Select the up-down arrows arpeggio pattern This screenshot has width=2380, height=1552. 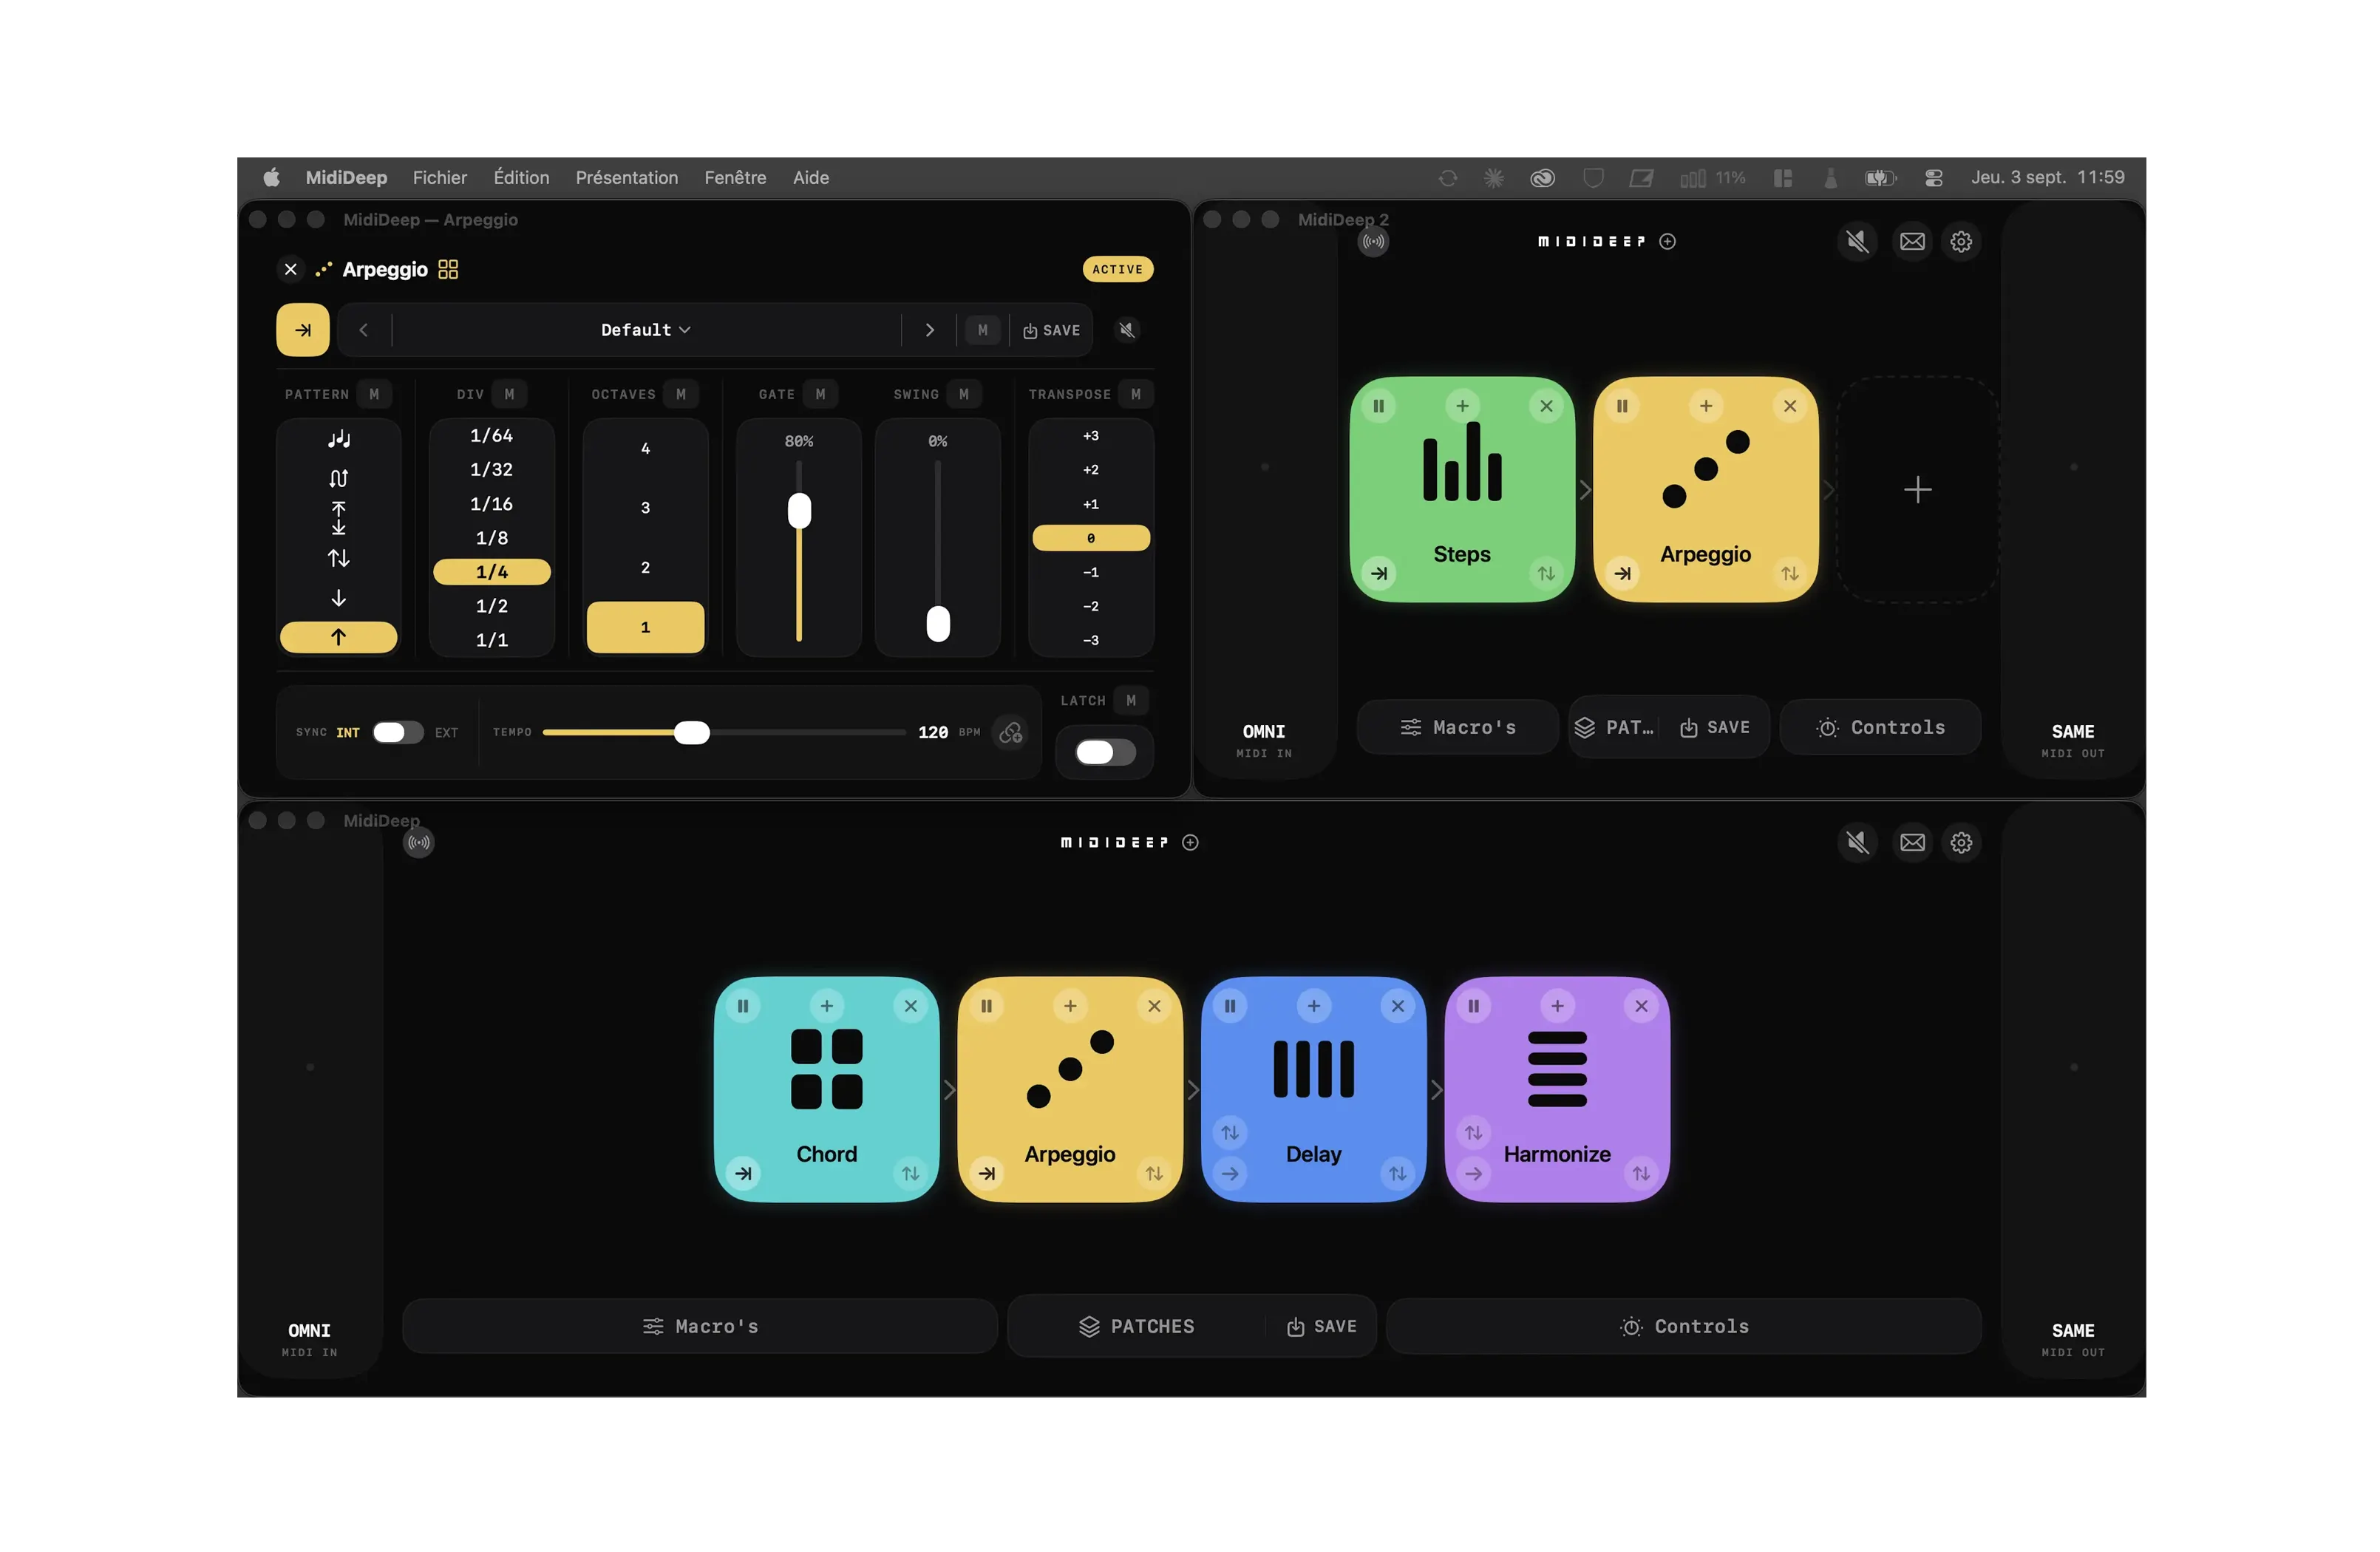(338, 558)
